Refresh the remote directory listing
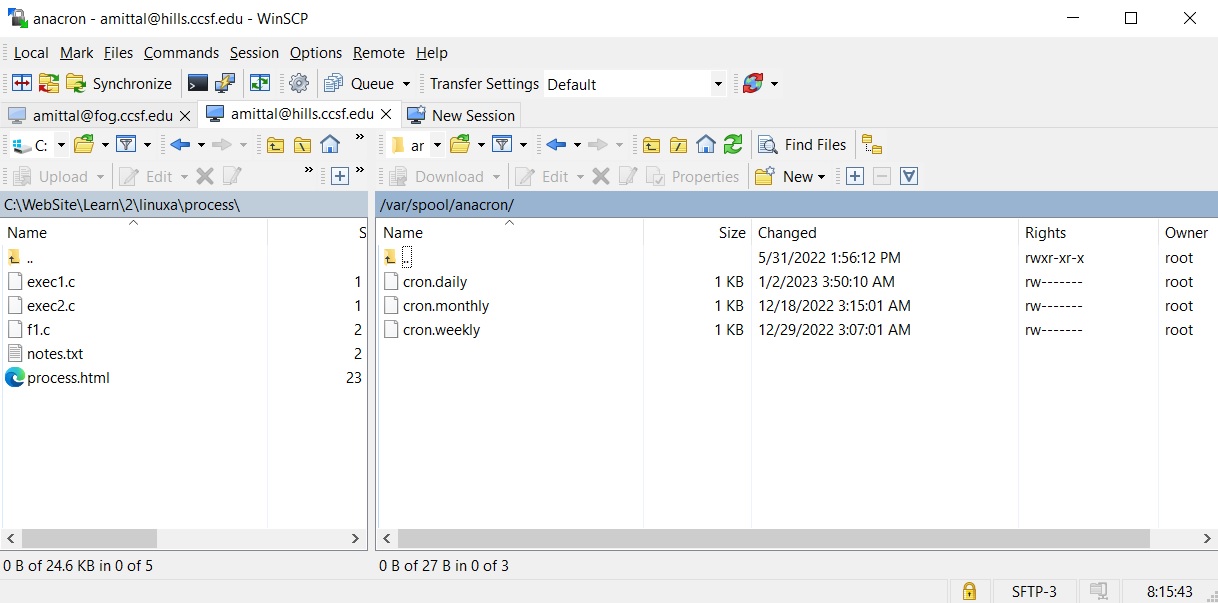This screenshot has height=603, width=1218. coord(733,145)
